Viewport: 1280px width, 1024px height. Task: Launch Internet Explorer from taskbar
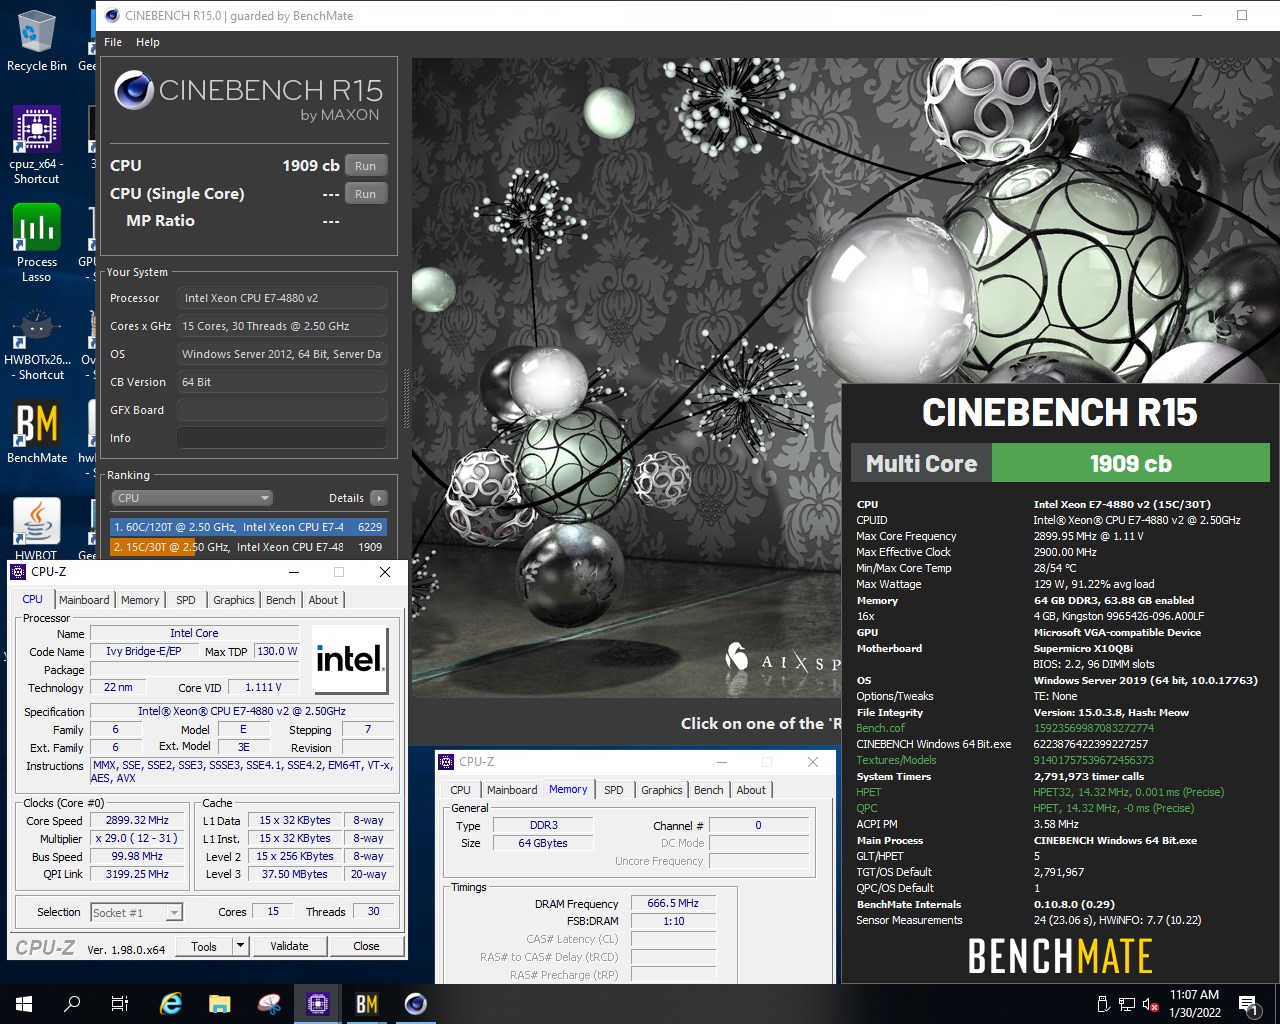click(171, 1004)
